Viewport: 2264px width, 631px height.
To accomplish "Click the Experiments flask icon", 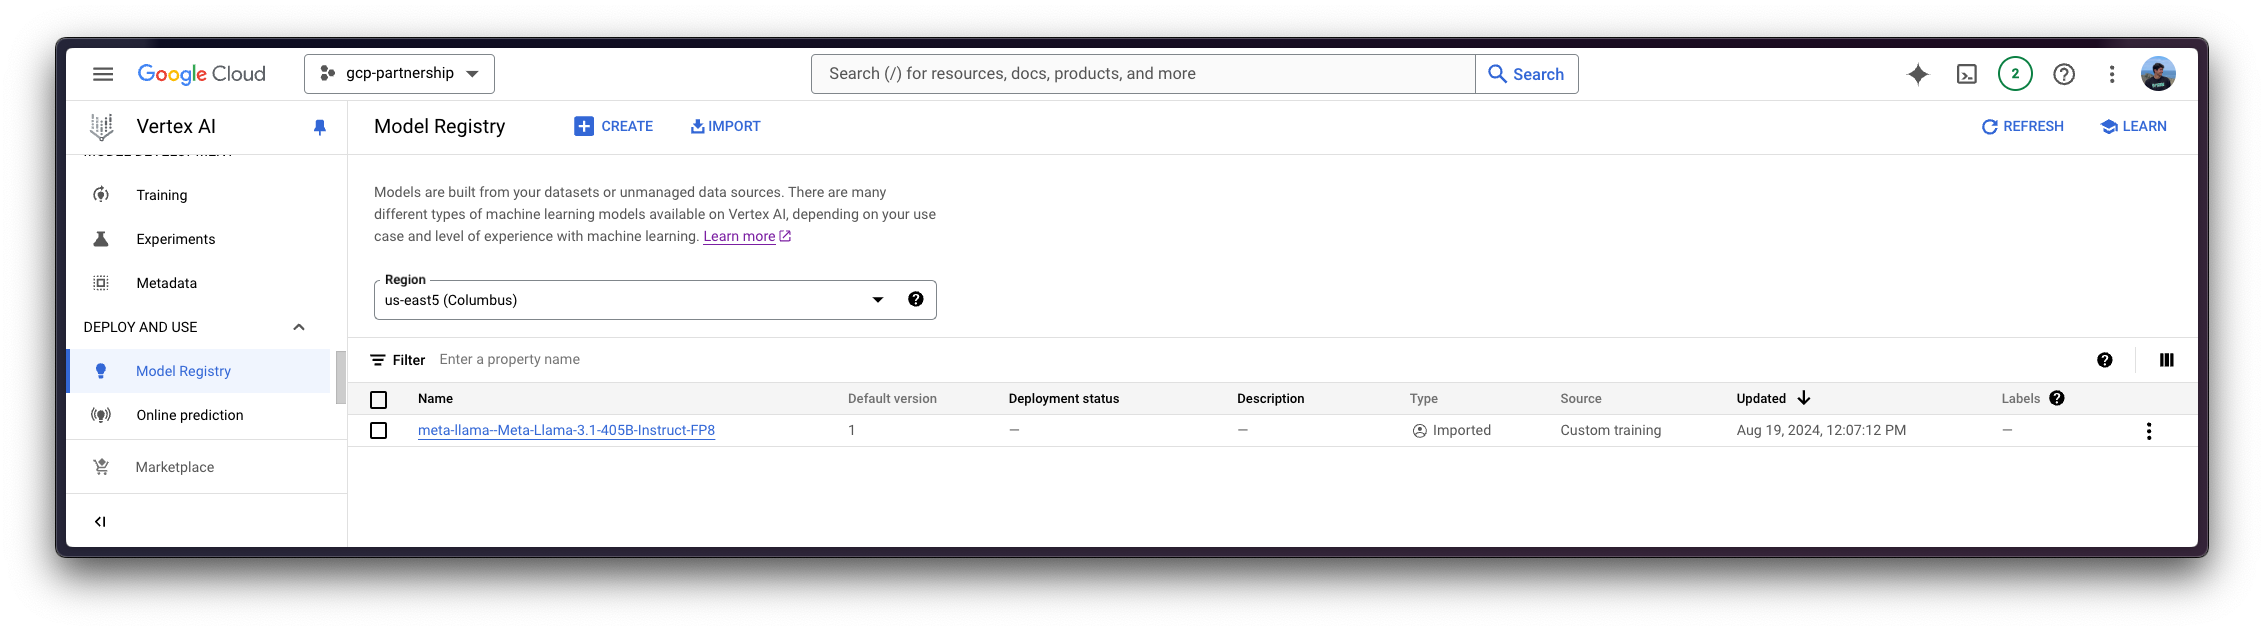I will coord(101,238).
